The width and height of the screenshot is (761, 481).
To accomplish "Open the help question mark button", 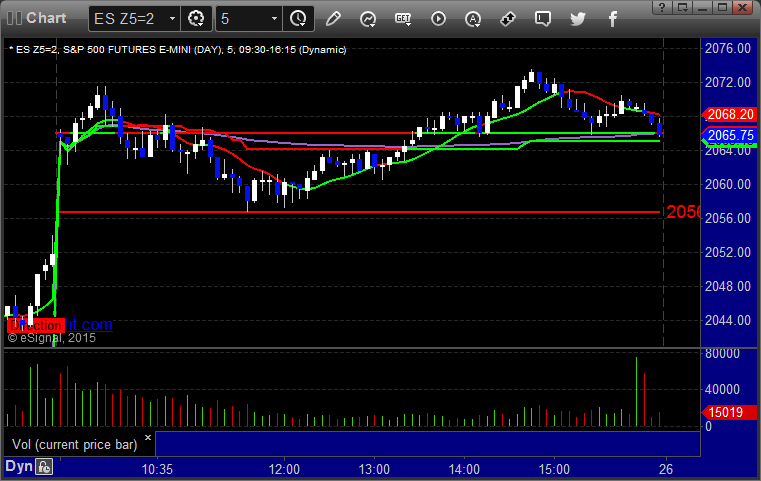I will [662, 7].
